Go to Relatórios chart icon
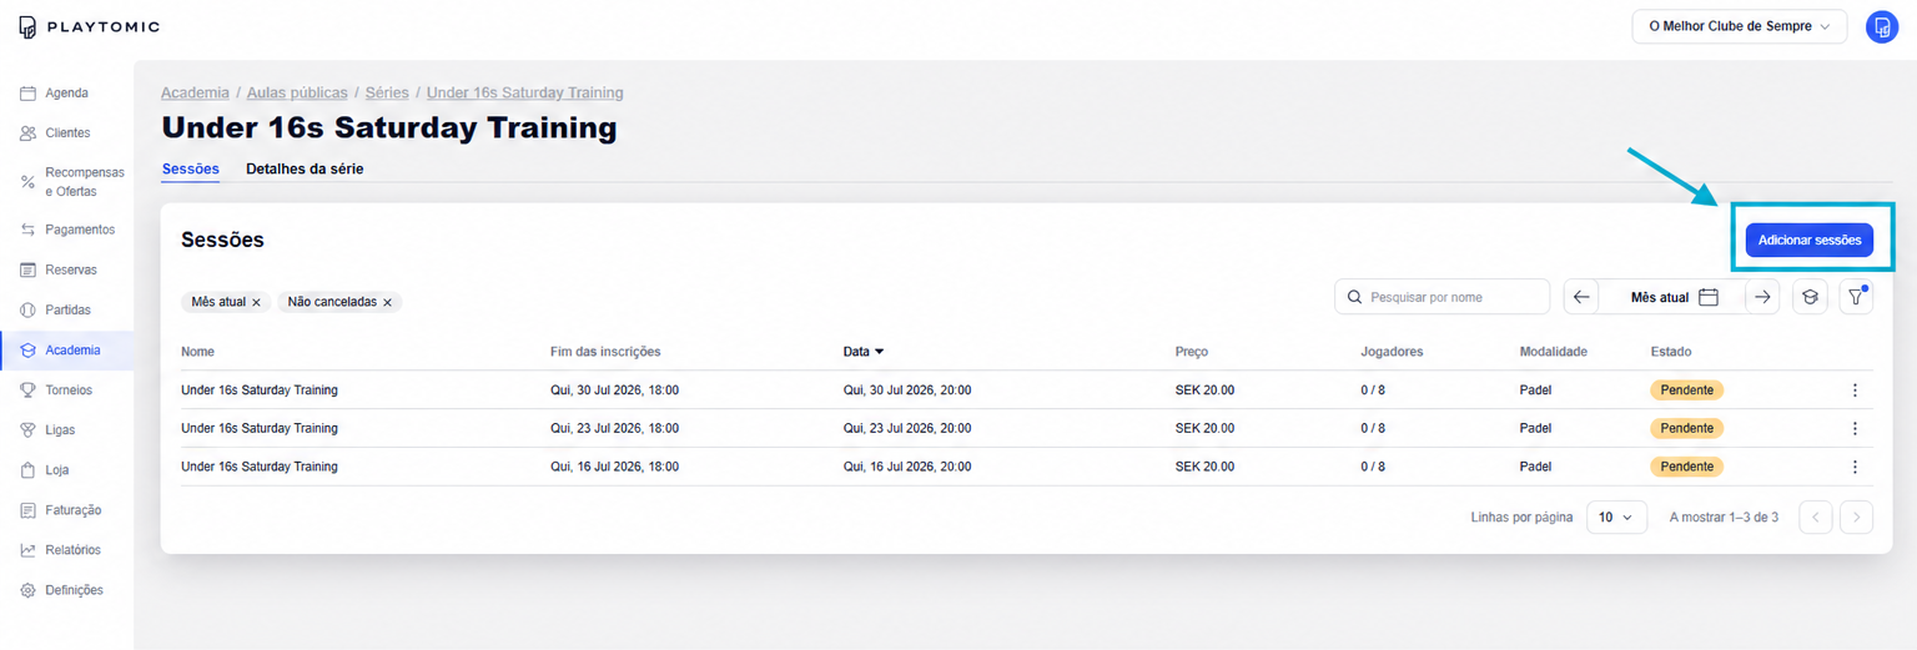 (x=28, y=550)
